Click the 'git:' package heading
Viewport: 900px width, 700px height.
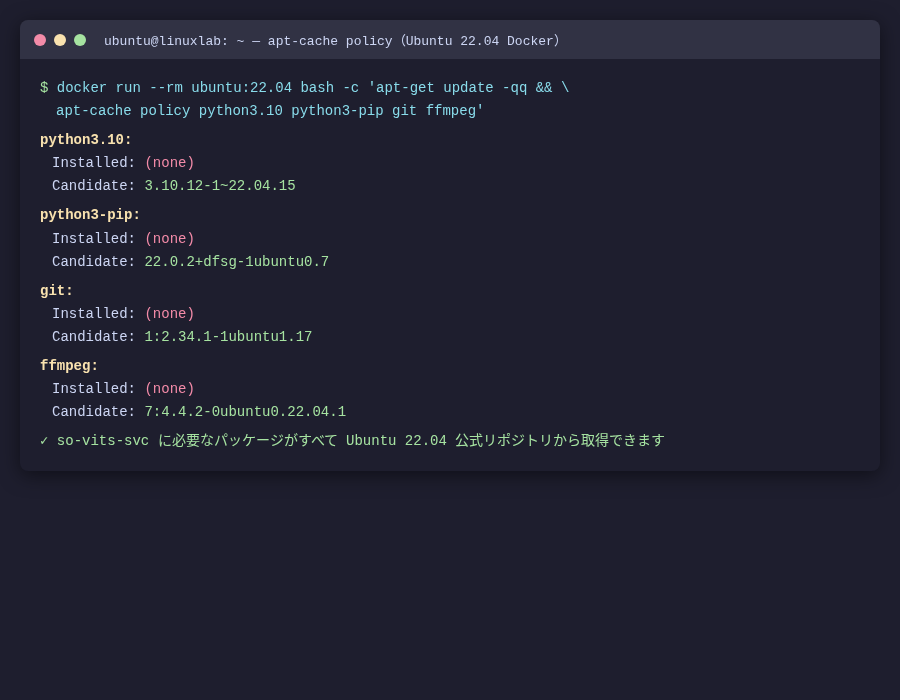click(x=56, y=291)
